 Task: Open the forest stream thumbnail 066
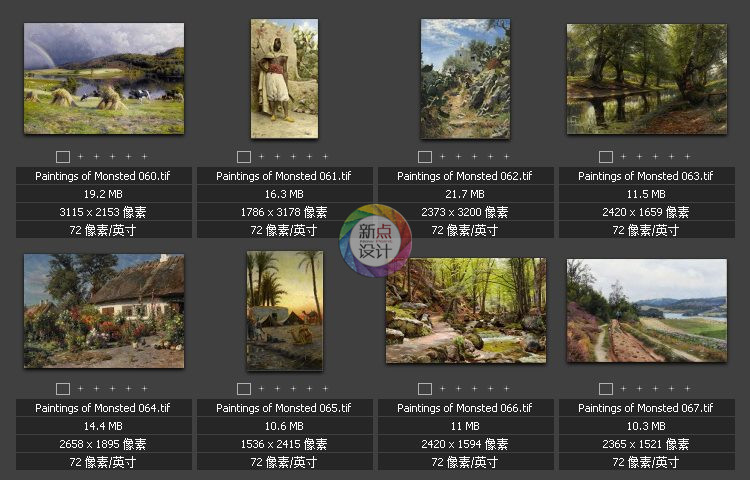(466, 311)
